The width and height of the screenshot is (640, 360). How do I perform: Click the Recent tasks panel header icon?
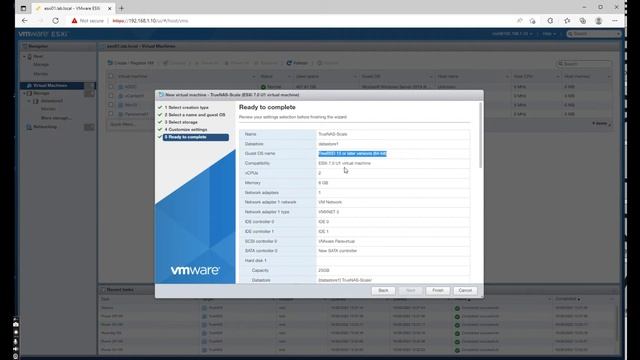pos(103,290)
